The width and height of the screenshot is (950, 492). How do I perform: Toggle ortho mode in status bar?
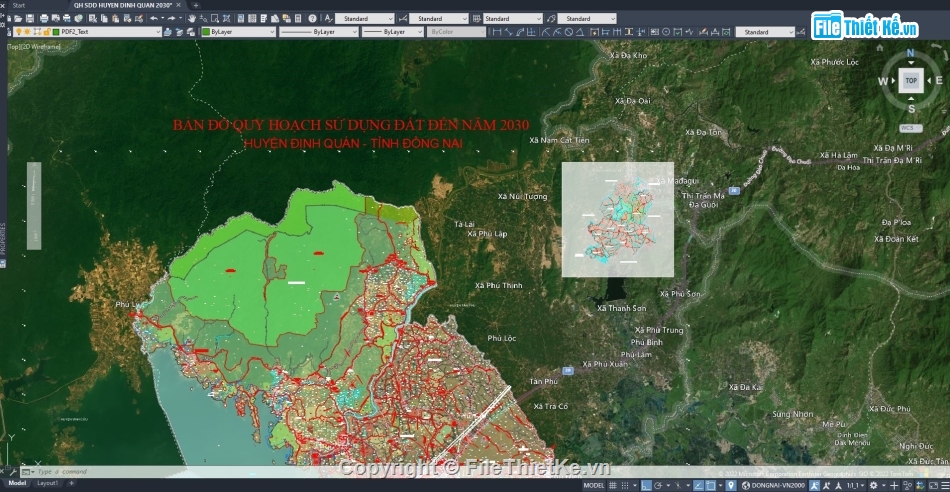[646, 485]
